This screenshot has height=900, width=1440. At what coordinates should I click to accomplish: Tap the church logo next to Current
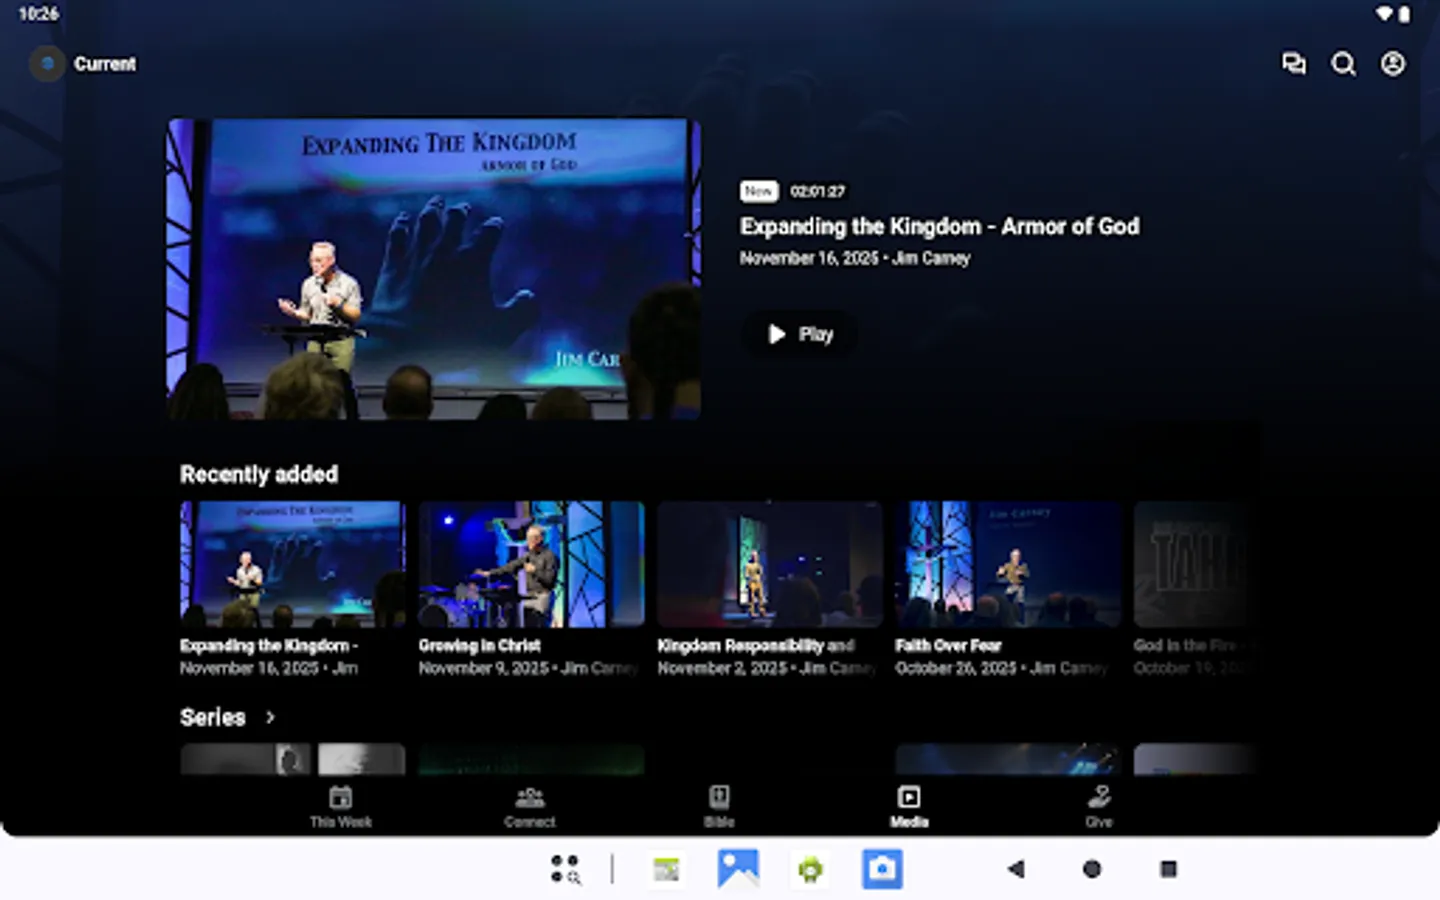47,64
